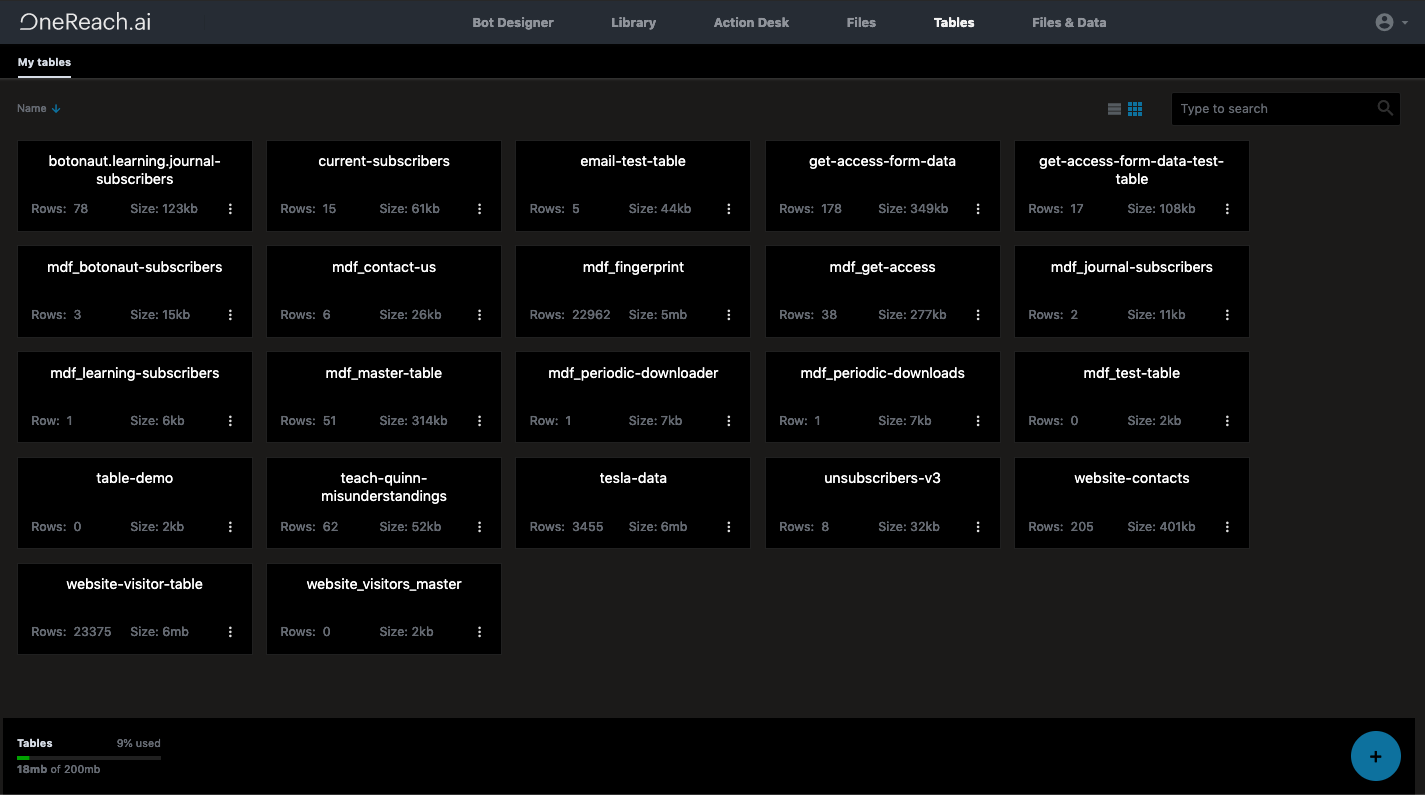Open options menu for table-demo
1425x795 pixels.
point(230,526)
